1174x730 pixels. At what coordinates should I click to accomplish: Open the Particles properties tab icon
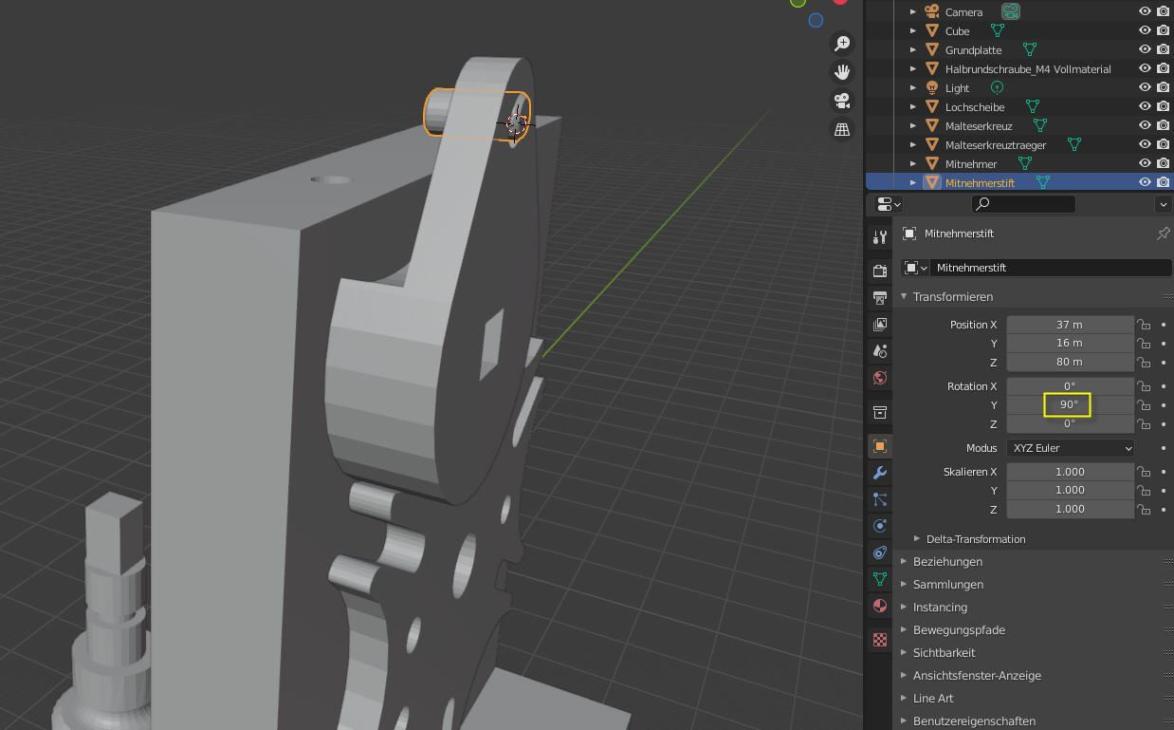tap(880, 499)
